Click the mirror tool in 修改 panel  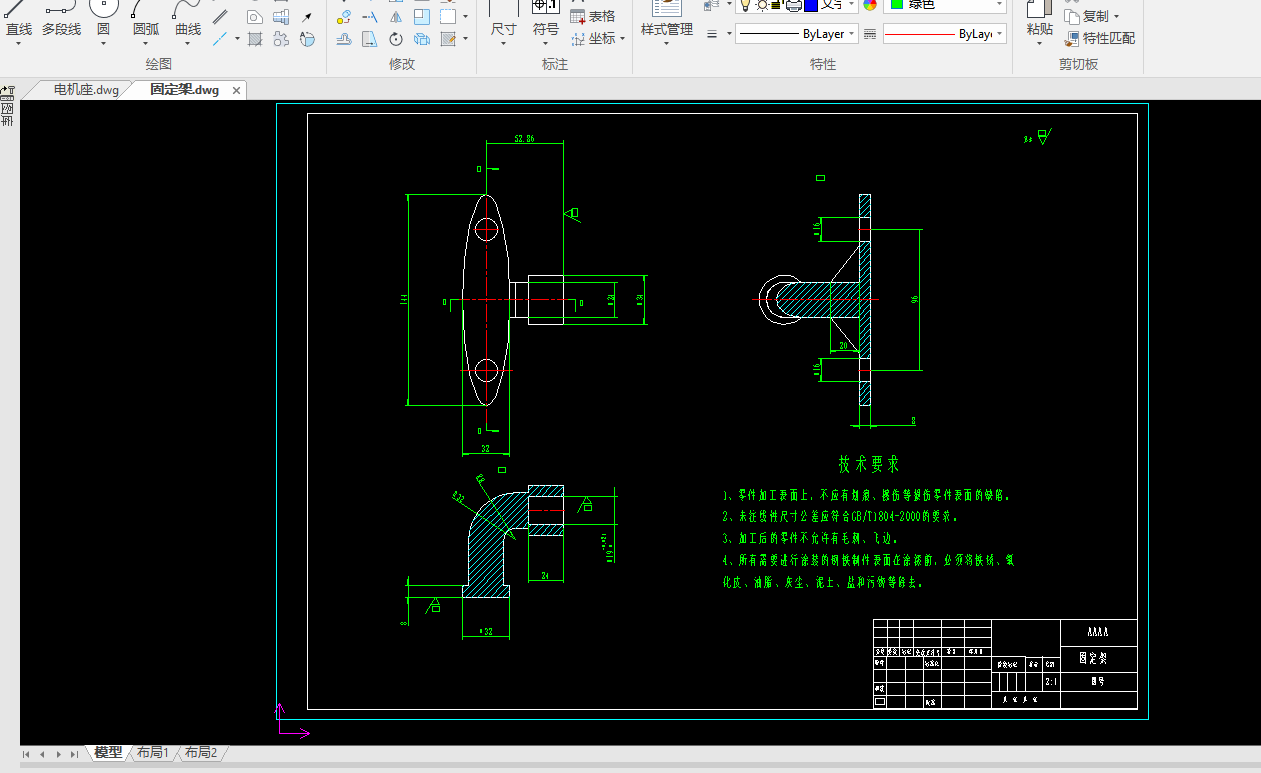[396, 17]
